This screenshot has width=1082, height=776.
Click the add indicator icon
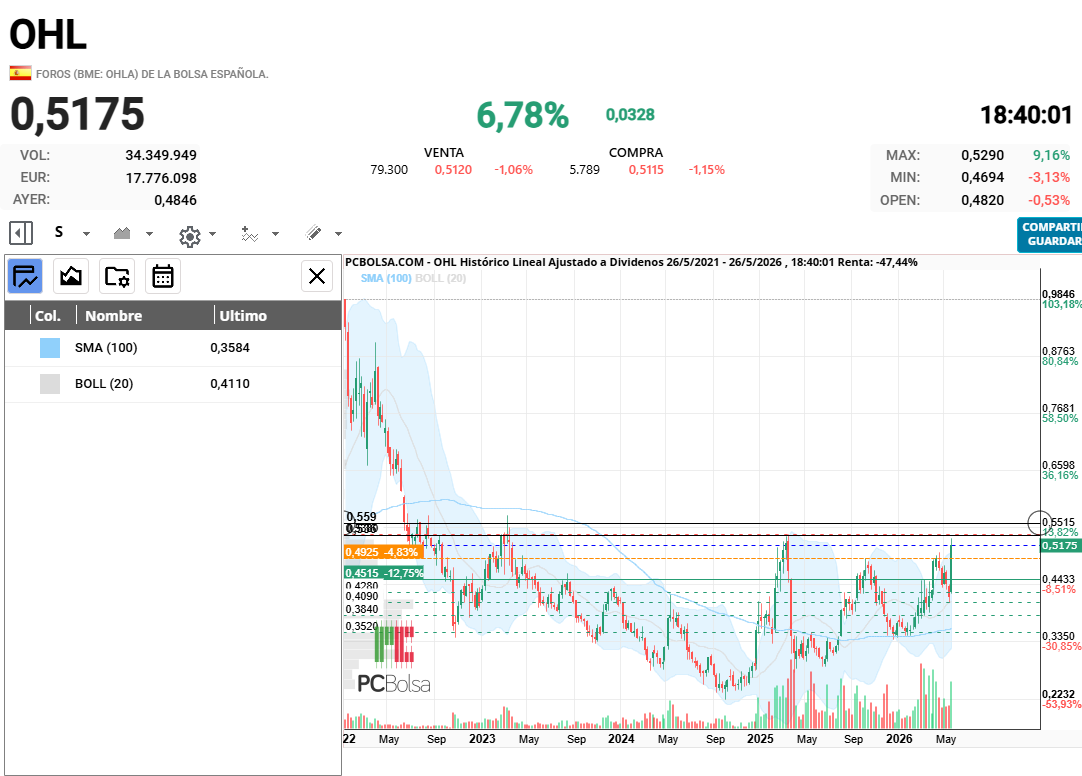coord(249,234)
